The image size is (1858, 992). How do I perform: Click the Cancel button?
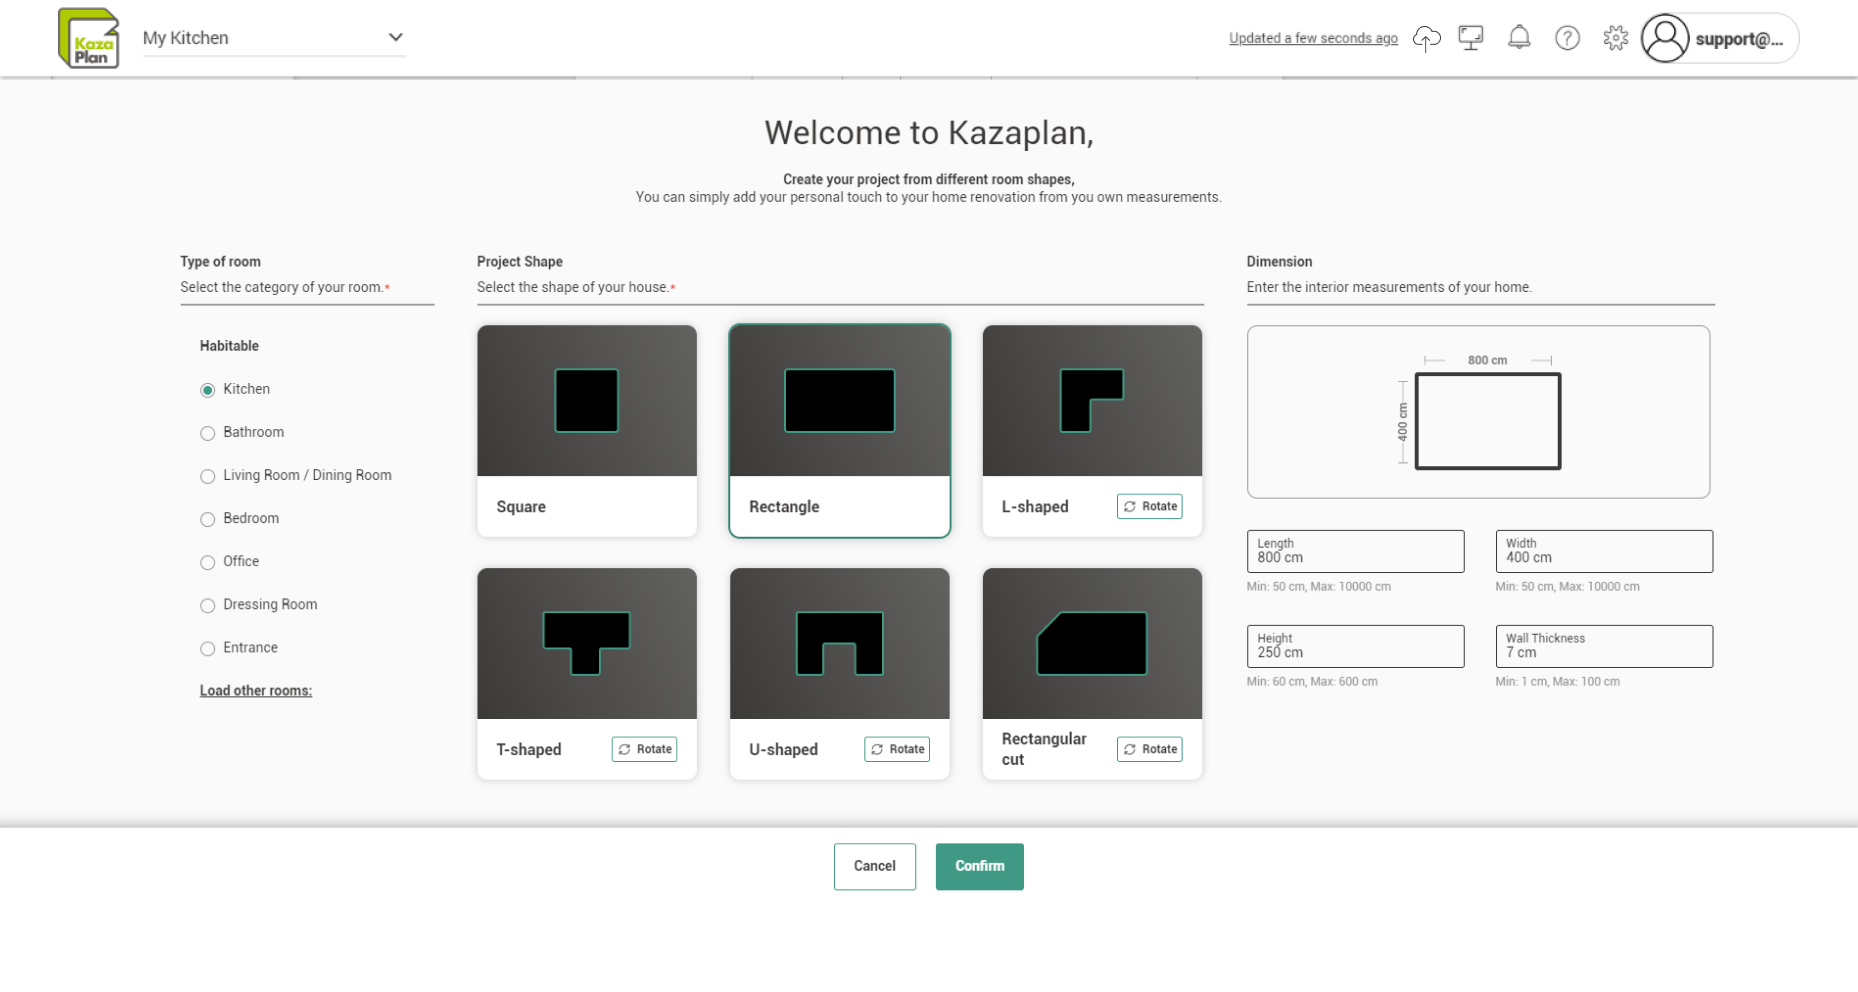(x=875, y=866)
